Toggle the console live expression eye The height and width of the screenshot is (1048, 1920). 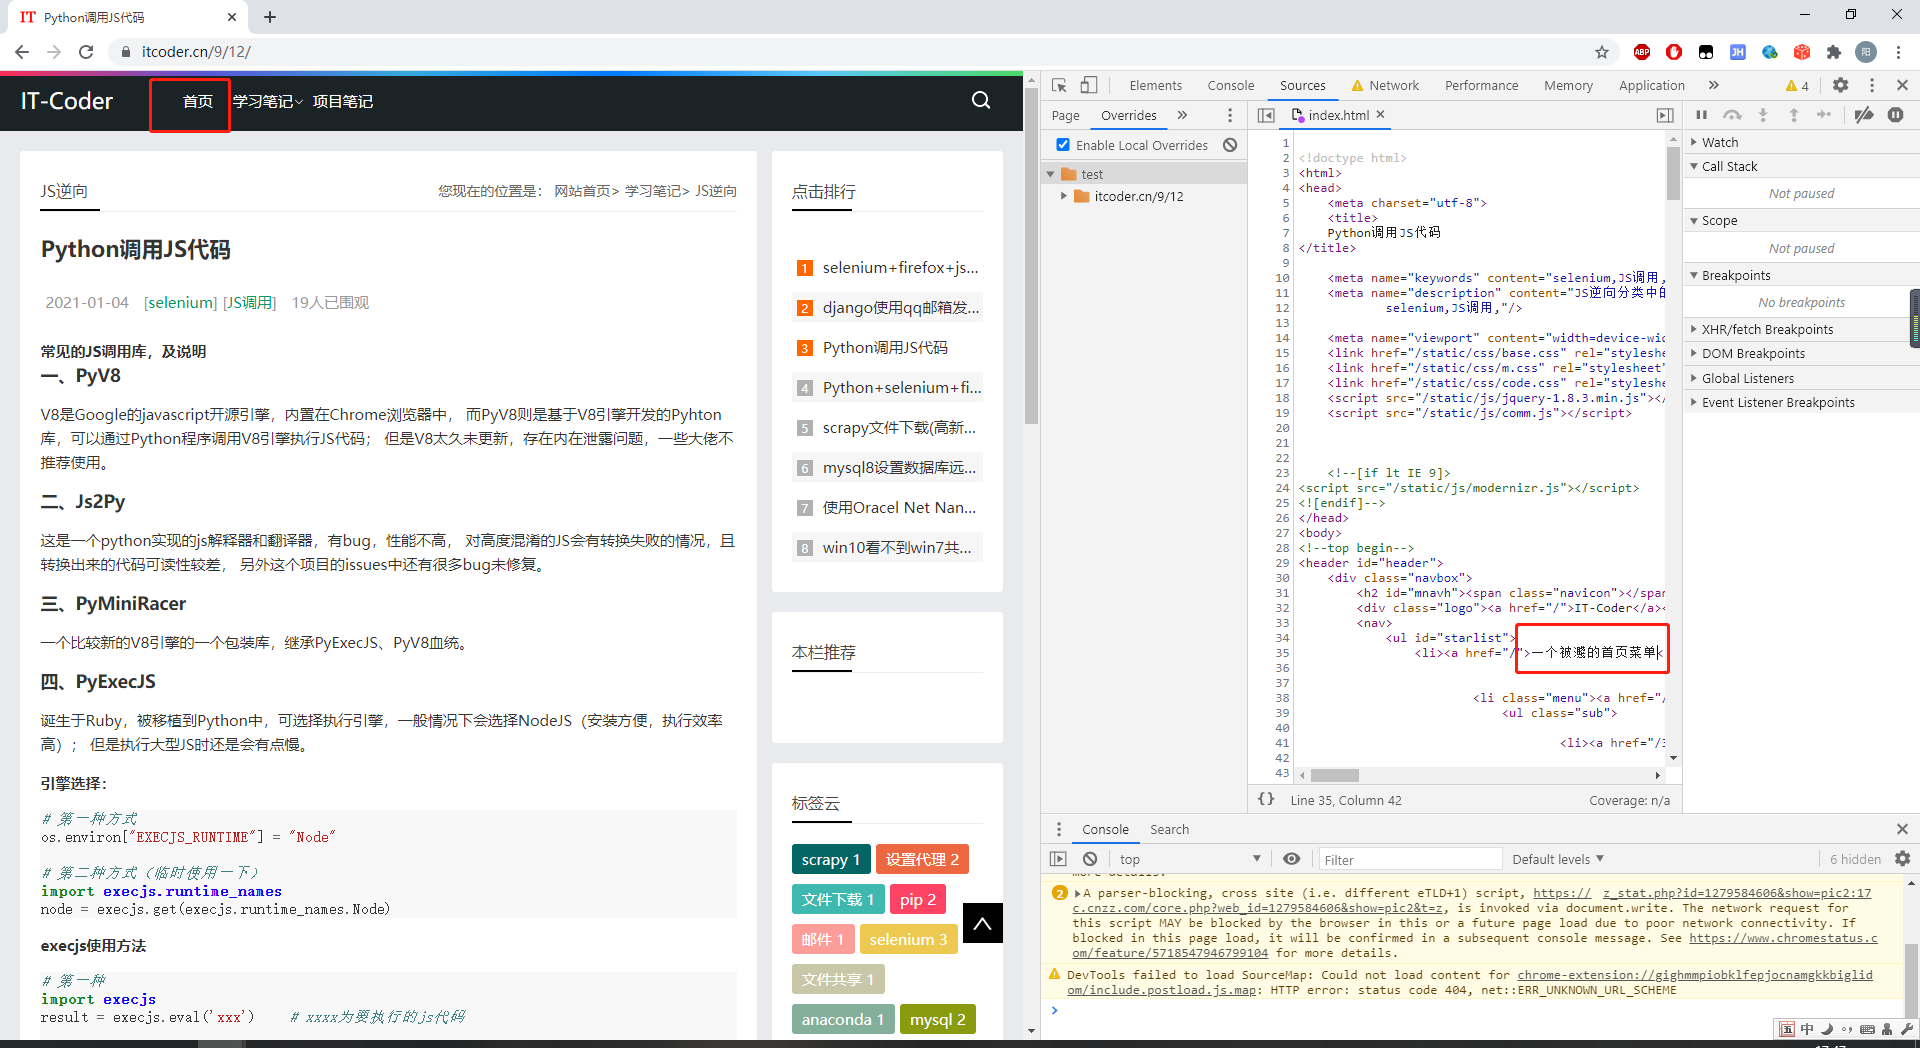click(1291, 859)
